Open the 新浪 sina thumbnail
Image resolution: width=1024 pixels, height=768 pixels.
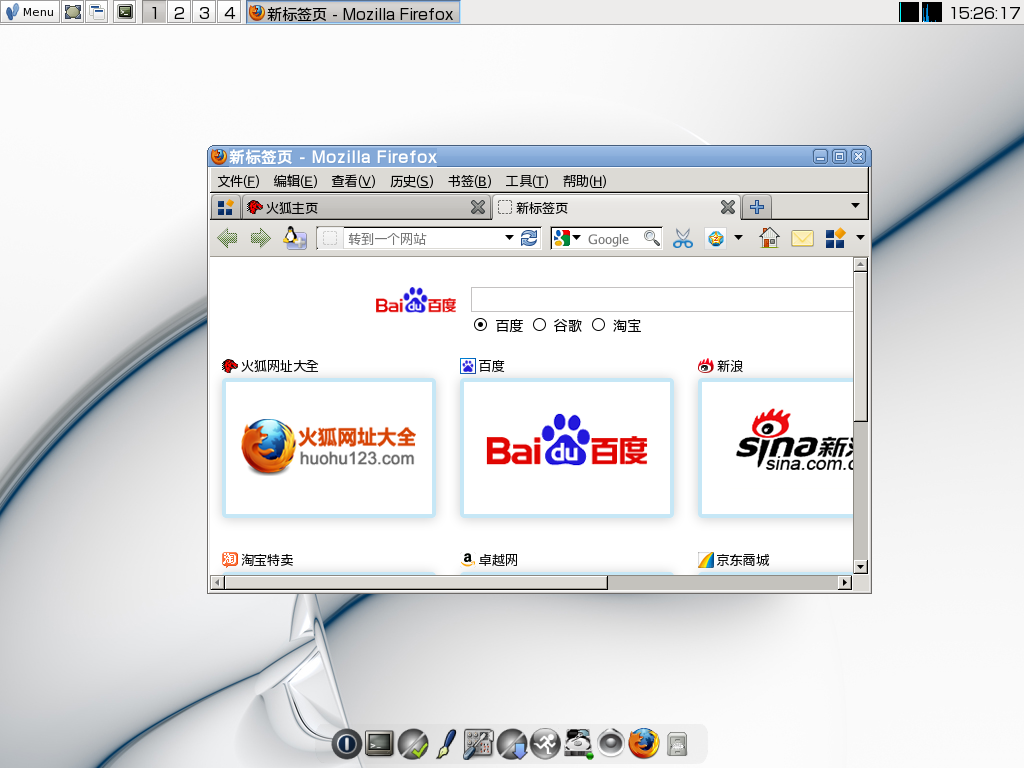pos(776,448)
